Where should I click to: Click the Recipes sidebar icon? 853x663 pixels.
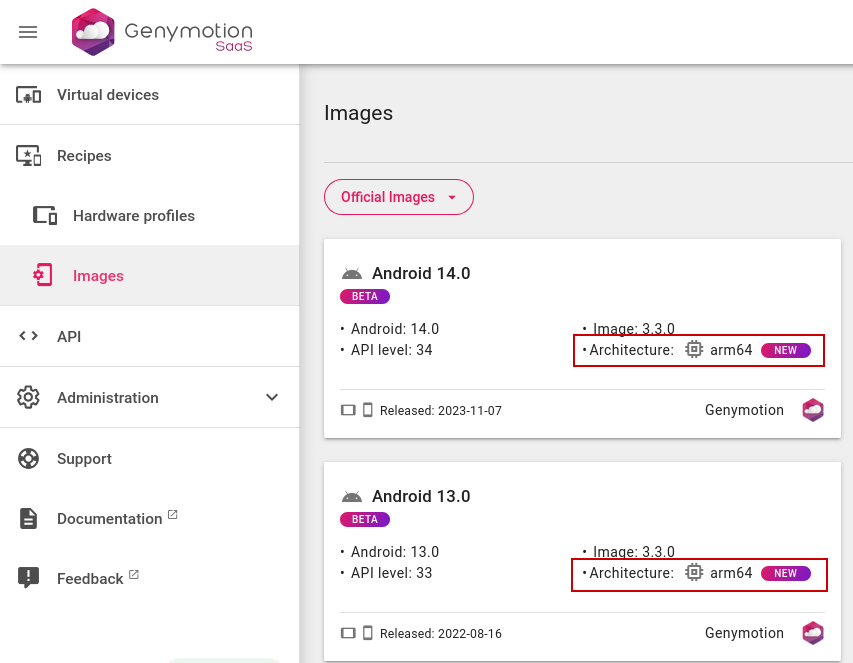click(28, 156)
